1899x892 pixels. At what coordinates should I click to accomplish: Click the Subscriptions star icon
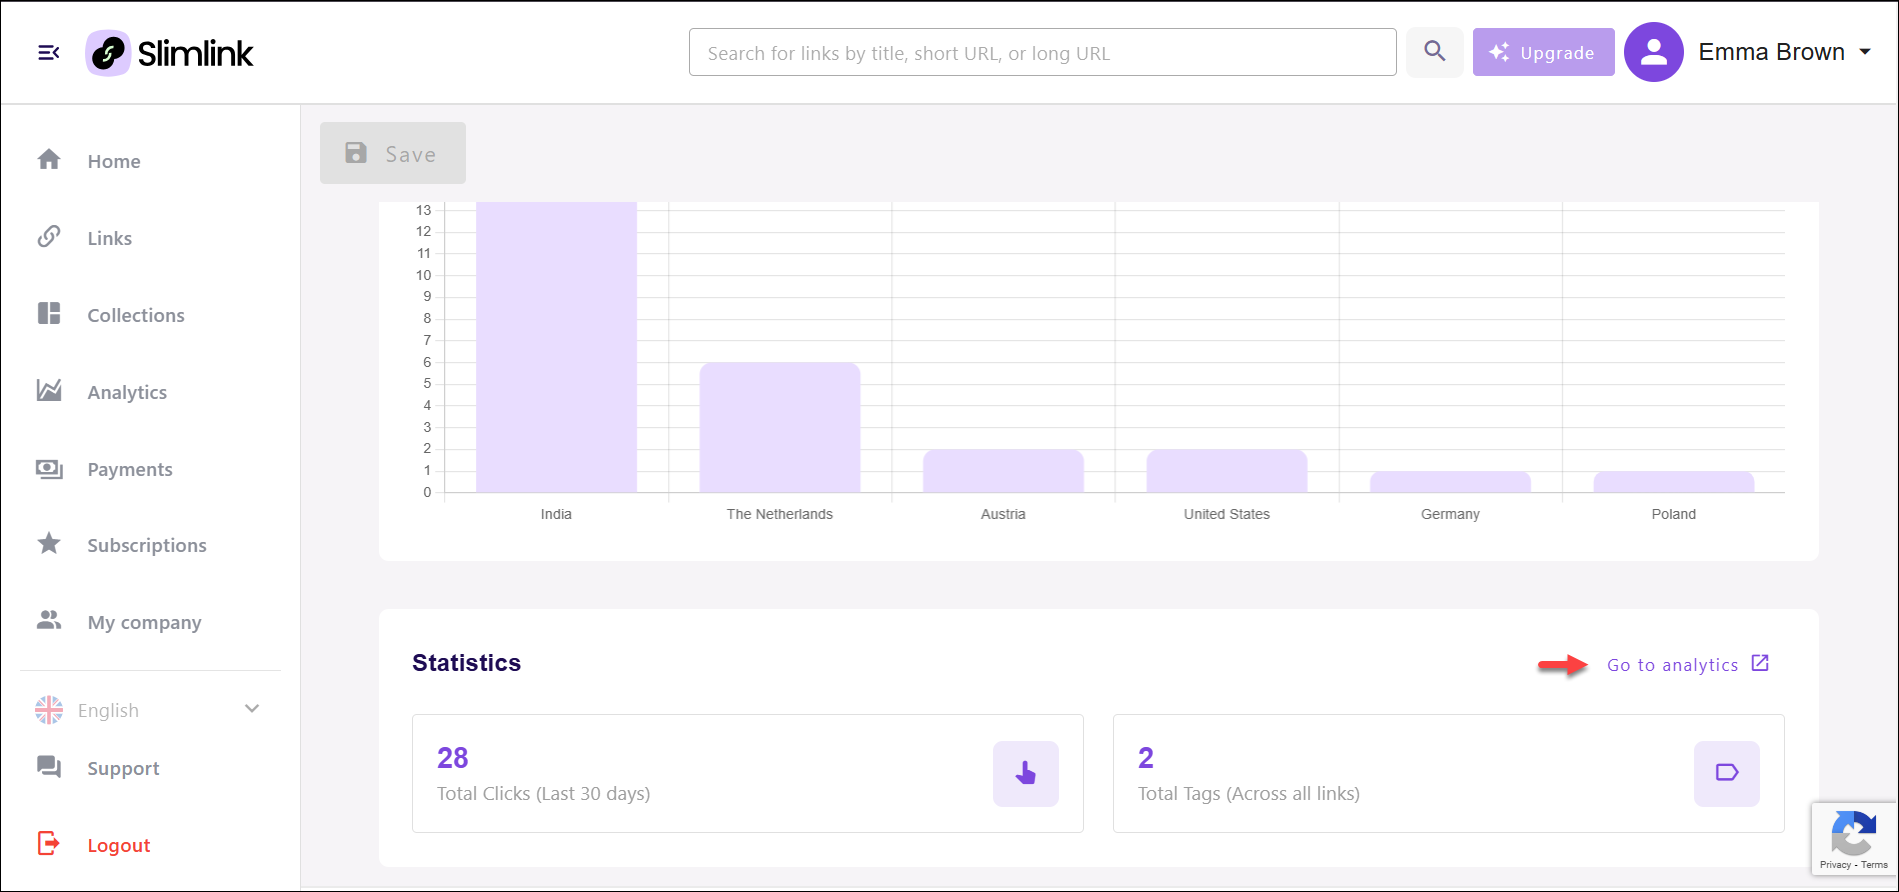click(49, 544)
